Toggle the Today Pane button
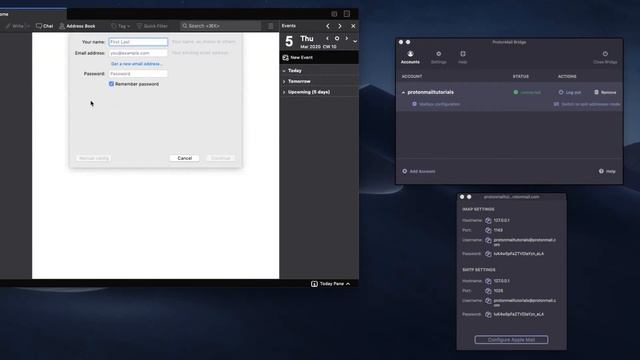The height and width of the screenshot is (360, 640). coord(331,284)
